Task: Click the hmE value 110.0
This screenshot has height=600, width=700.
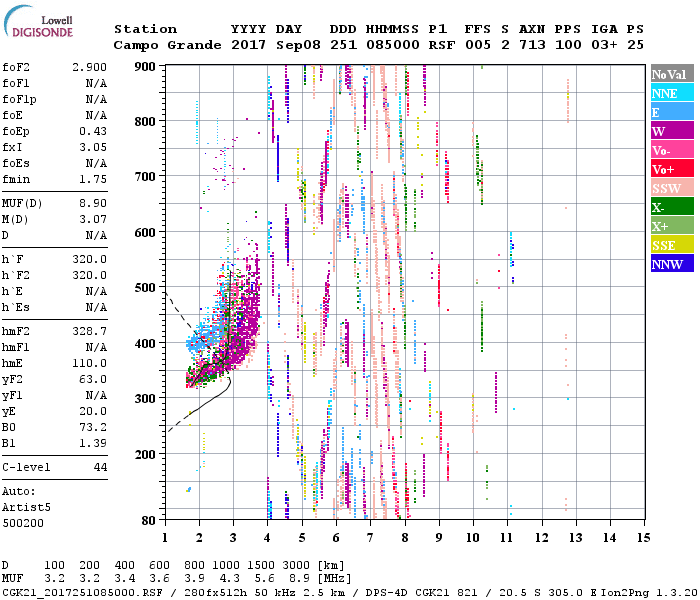Action: coord(89,363)
